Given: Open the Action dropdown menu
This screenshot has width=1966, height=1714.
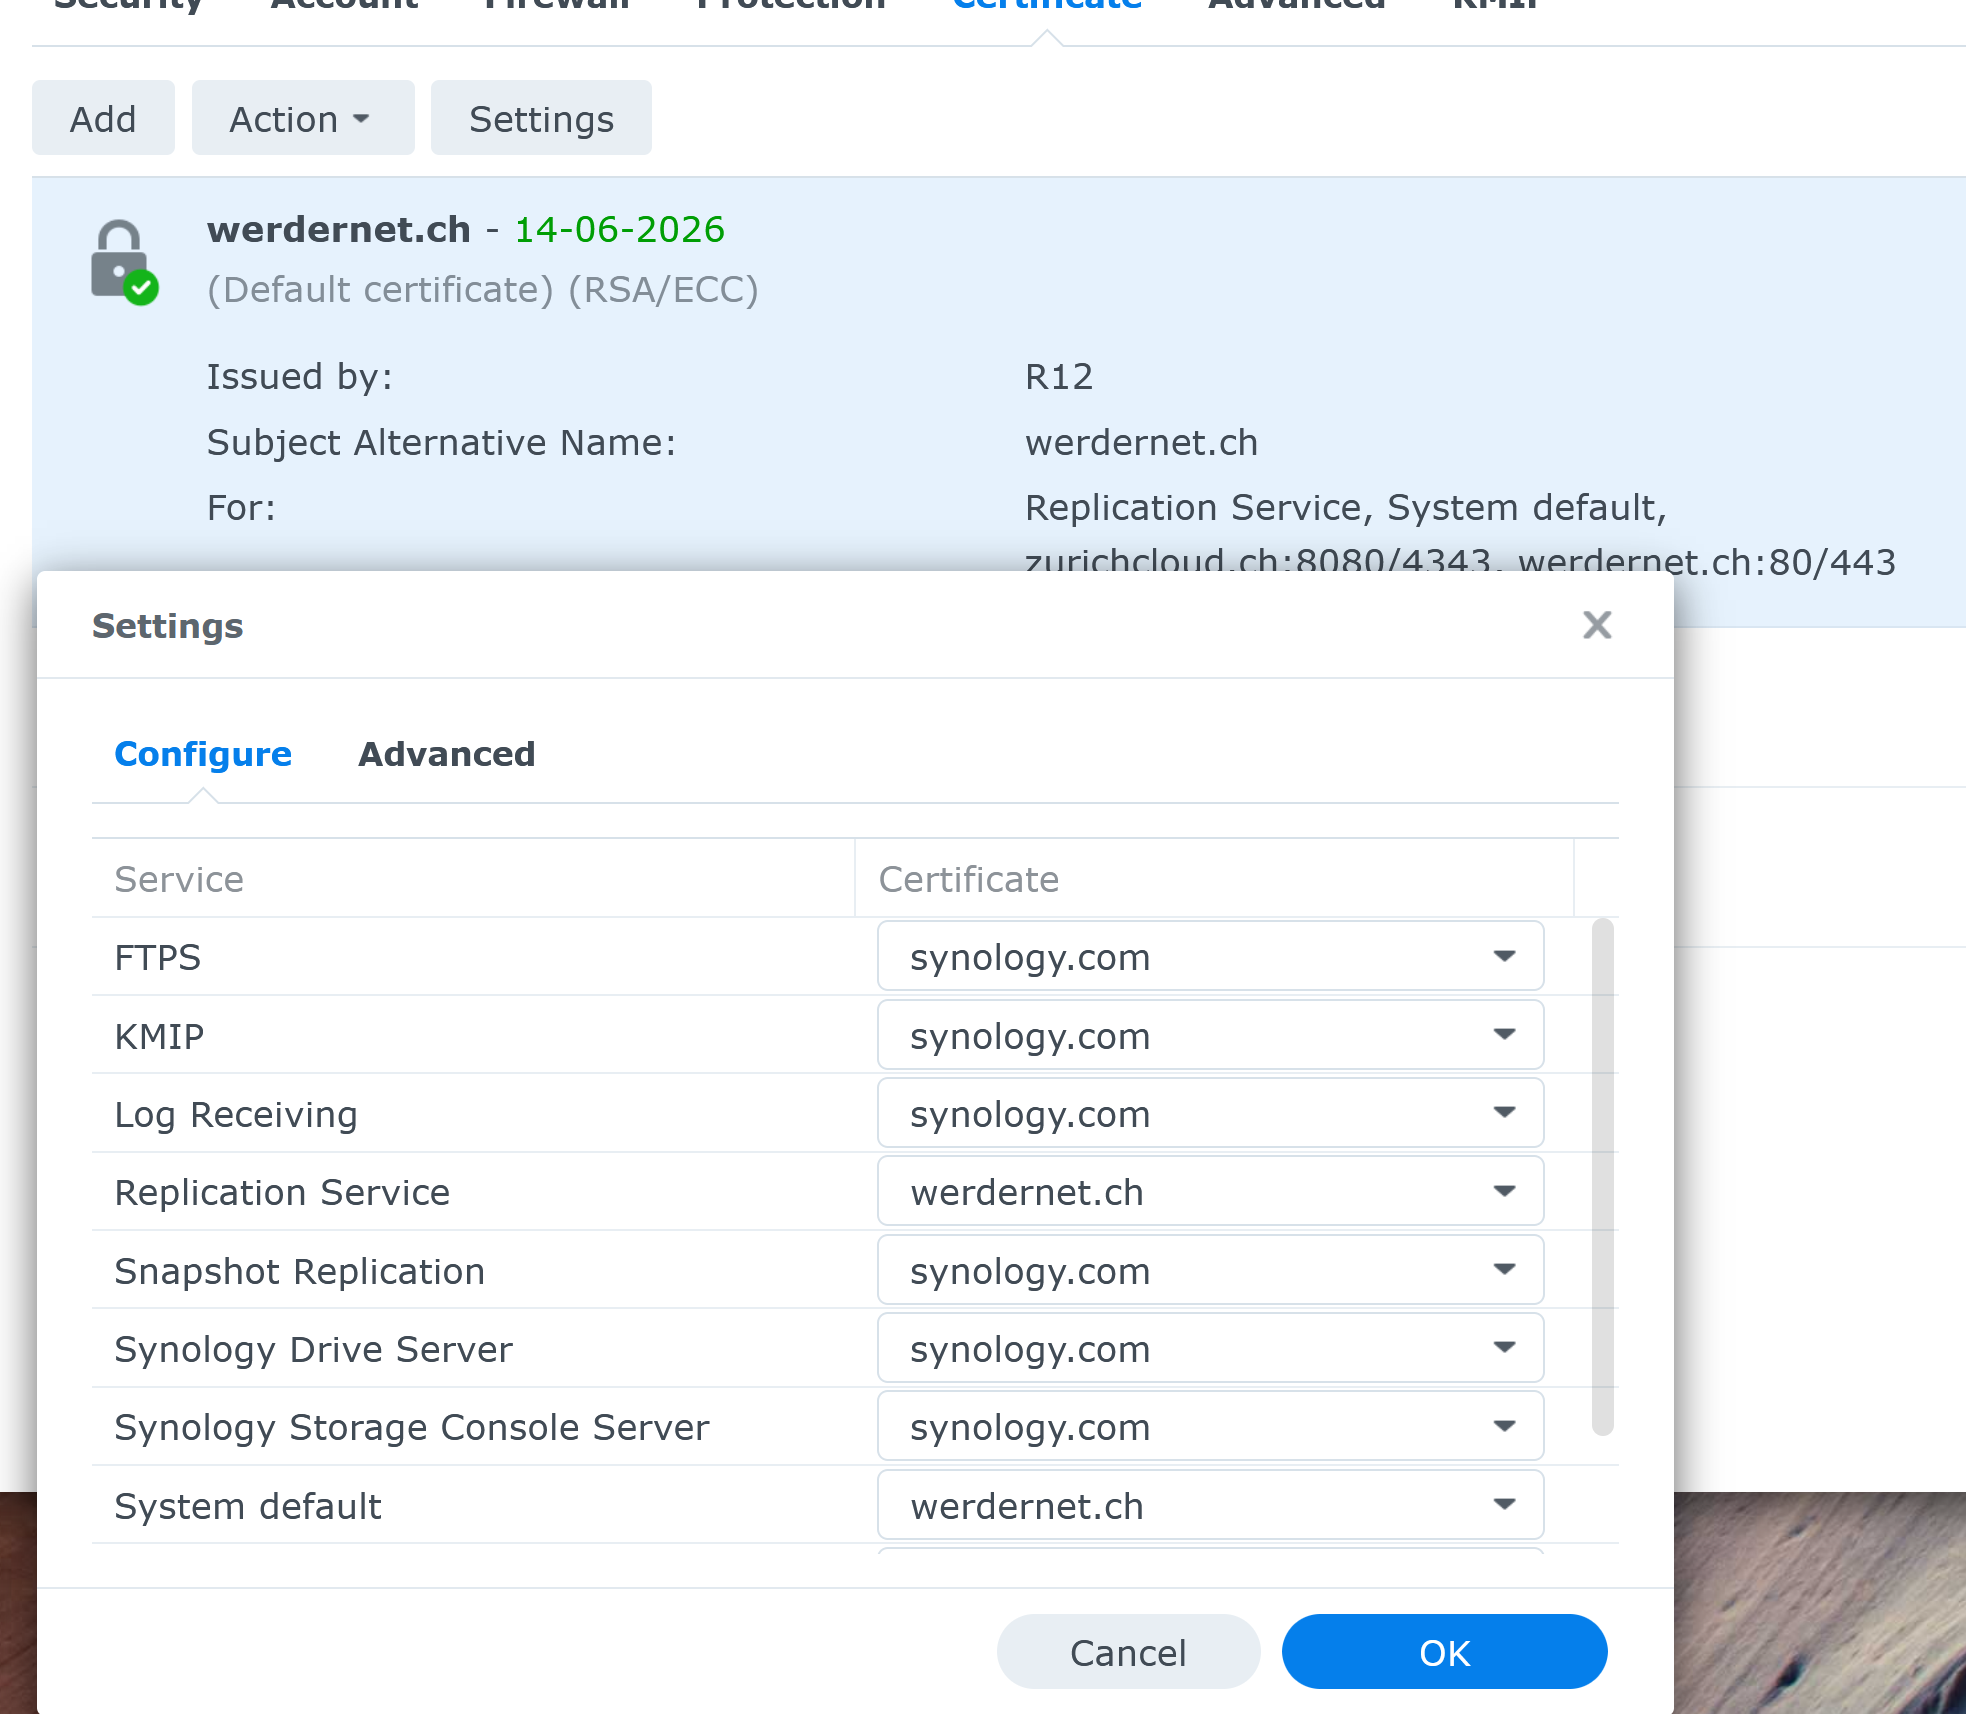Looking at the screenshot, I should (302, 117).
